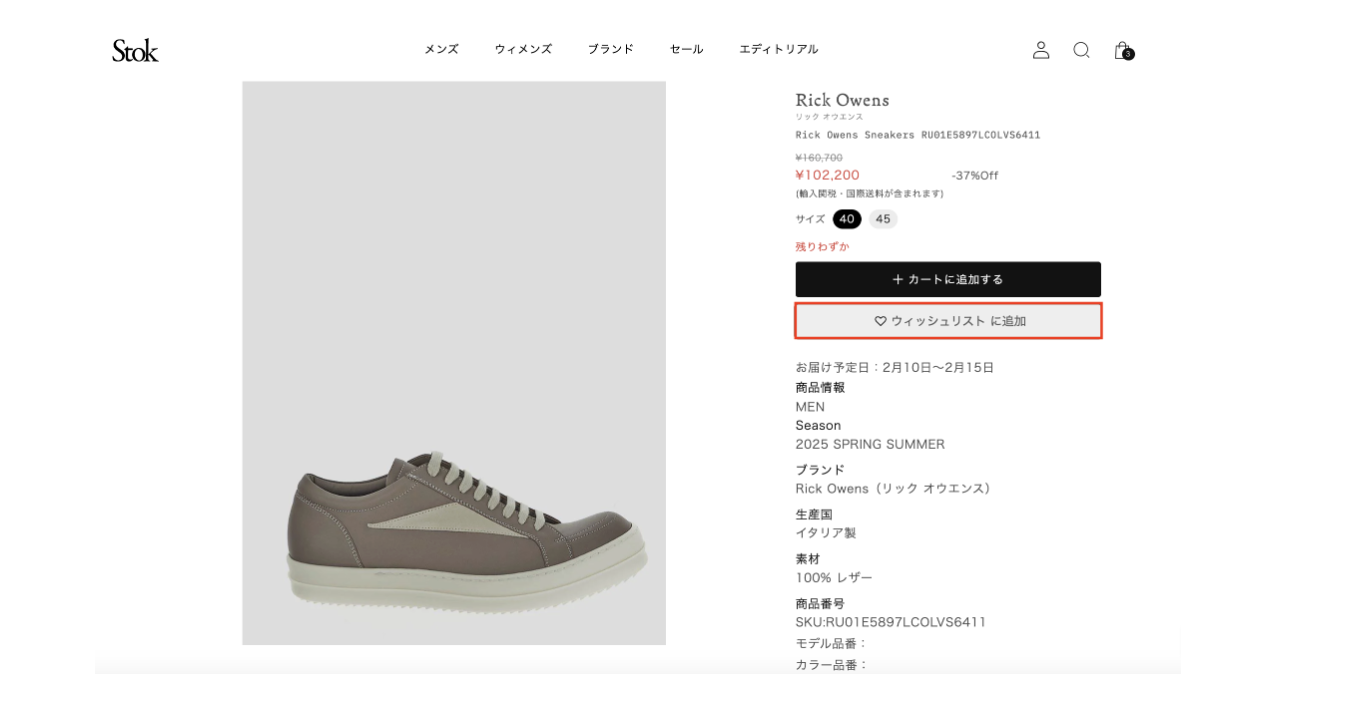Open the shopping bag cart icon
This screenshot has width=1354, height=724.
click(1121, 49)
